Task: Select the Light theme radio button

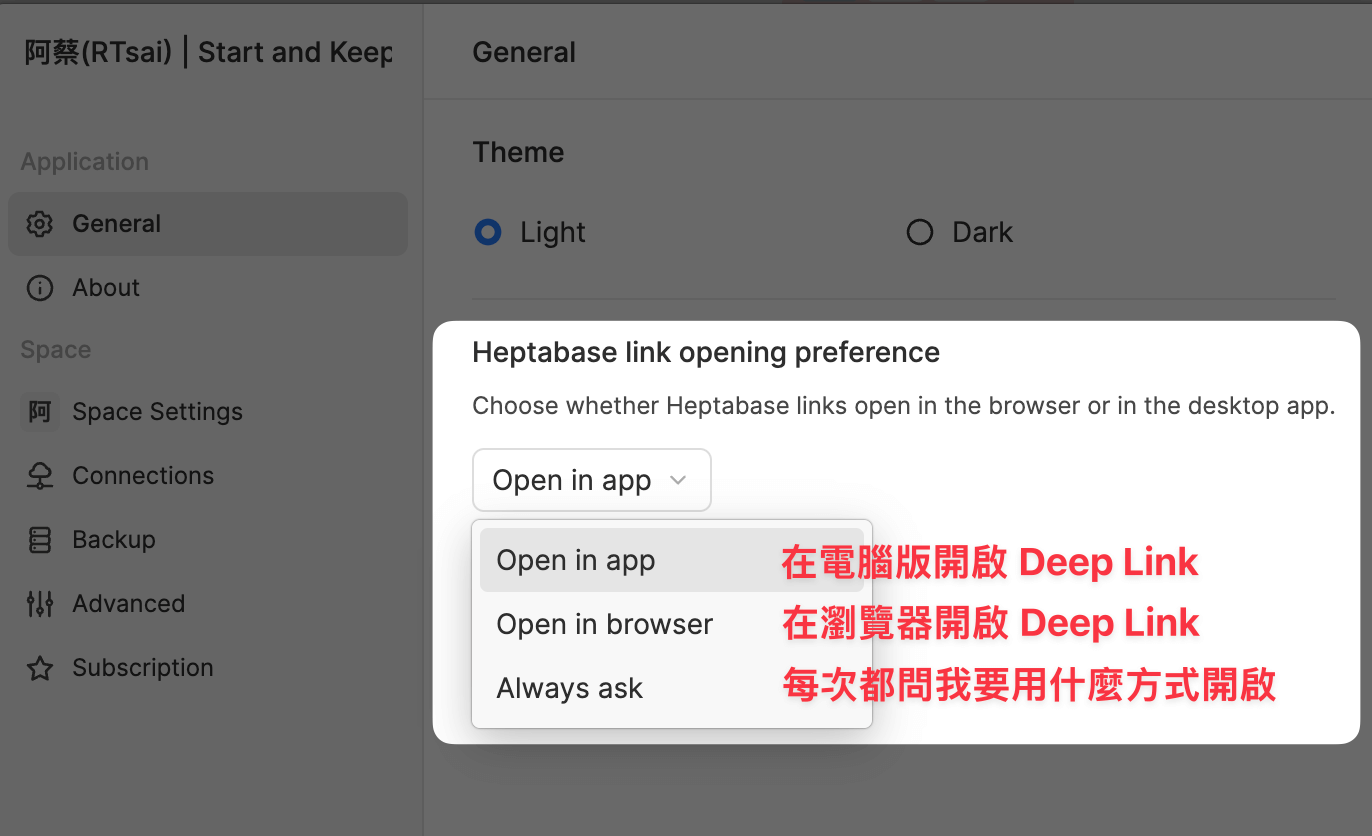Action: click(x=487, y=231)
